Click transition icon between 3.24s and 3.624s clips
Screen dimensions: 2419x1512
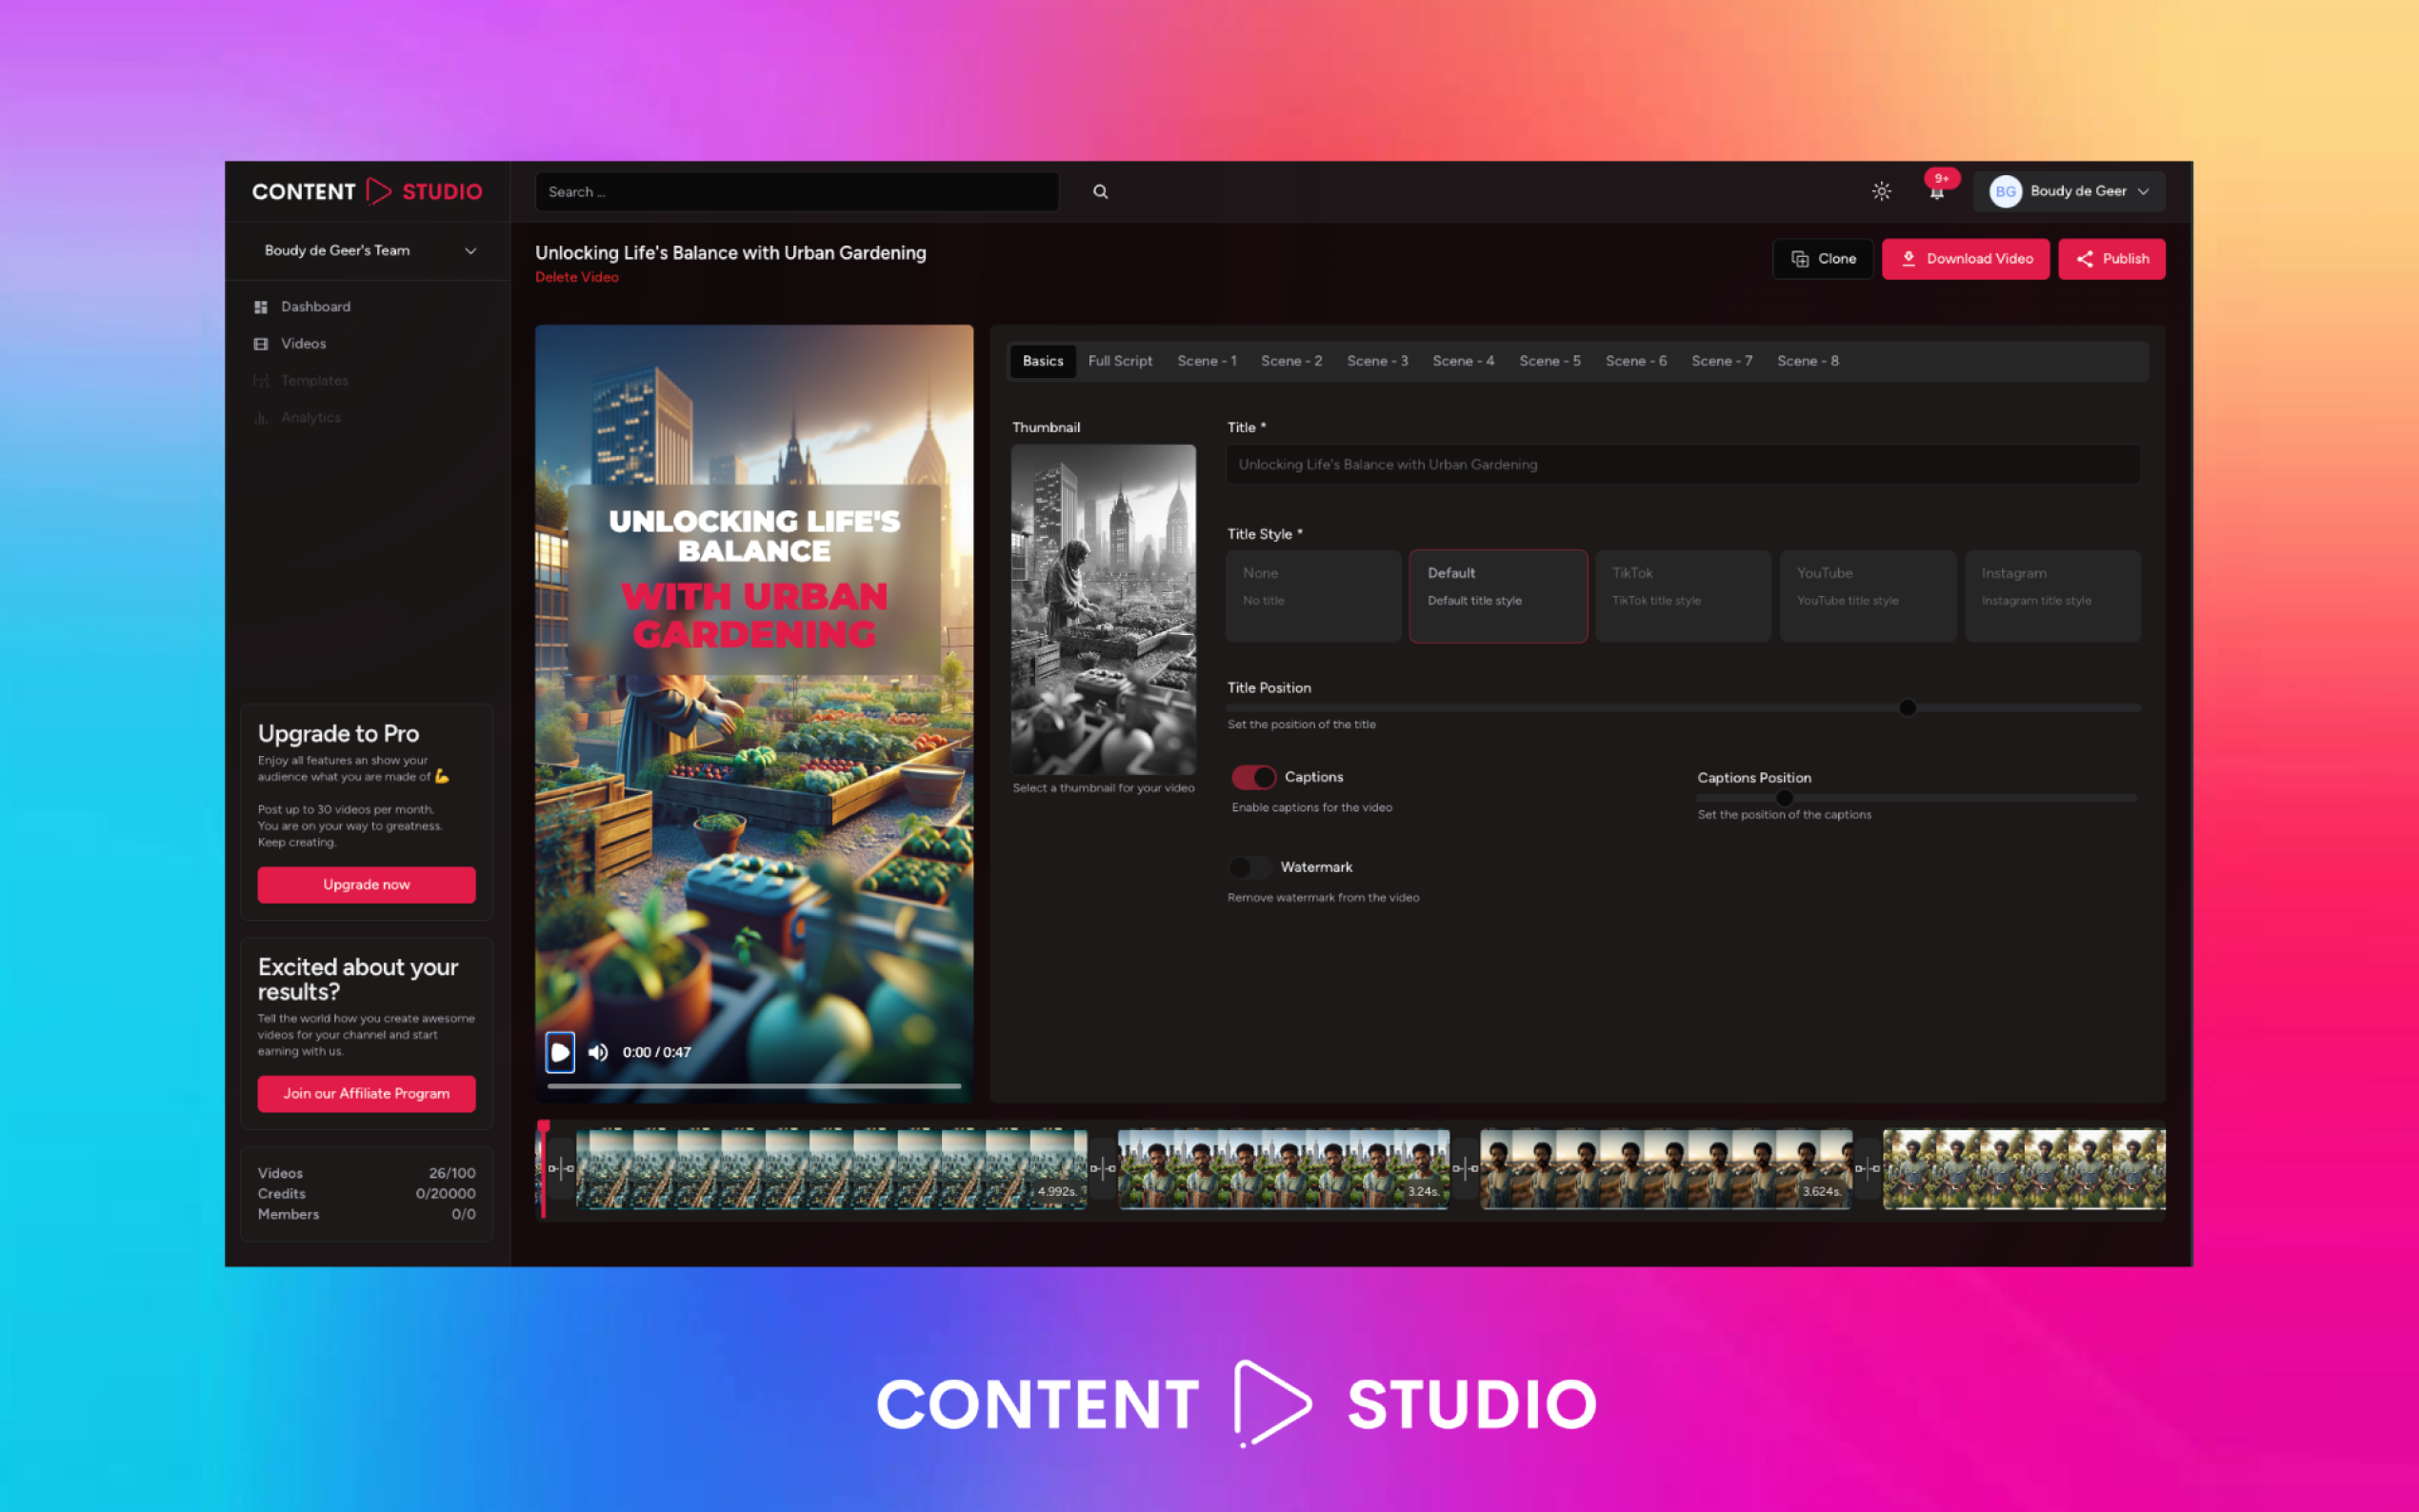[x=1465, y=1168]
